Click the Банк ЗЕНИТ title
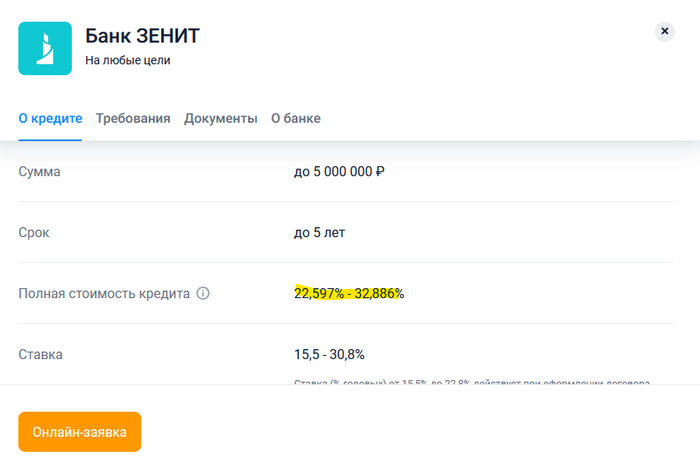Image resolution: width=700 pixels, height=466 pixels. pyautogui.click(x=142, y=36)
